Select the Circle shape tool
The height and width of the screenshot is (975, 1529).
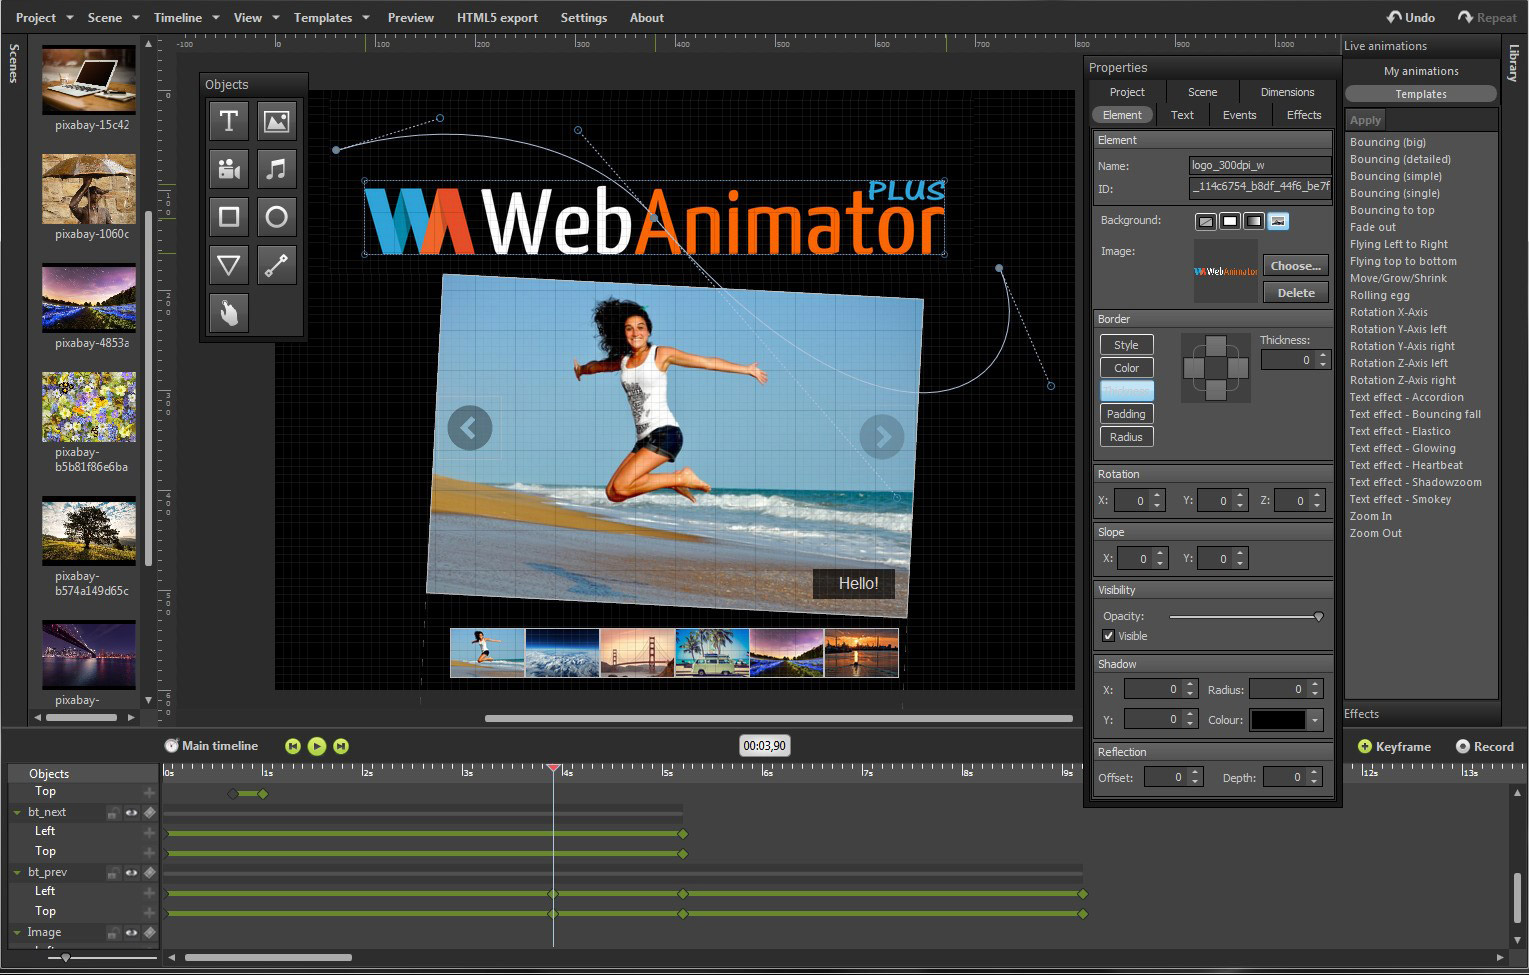coord(277,217)
